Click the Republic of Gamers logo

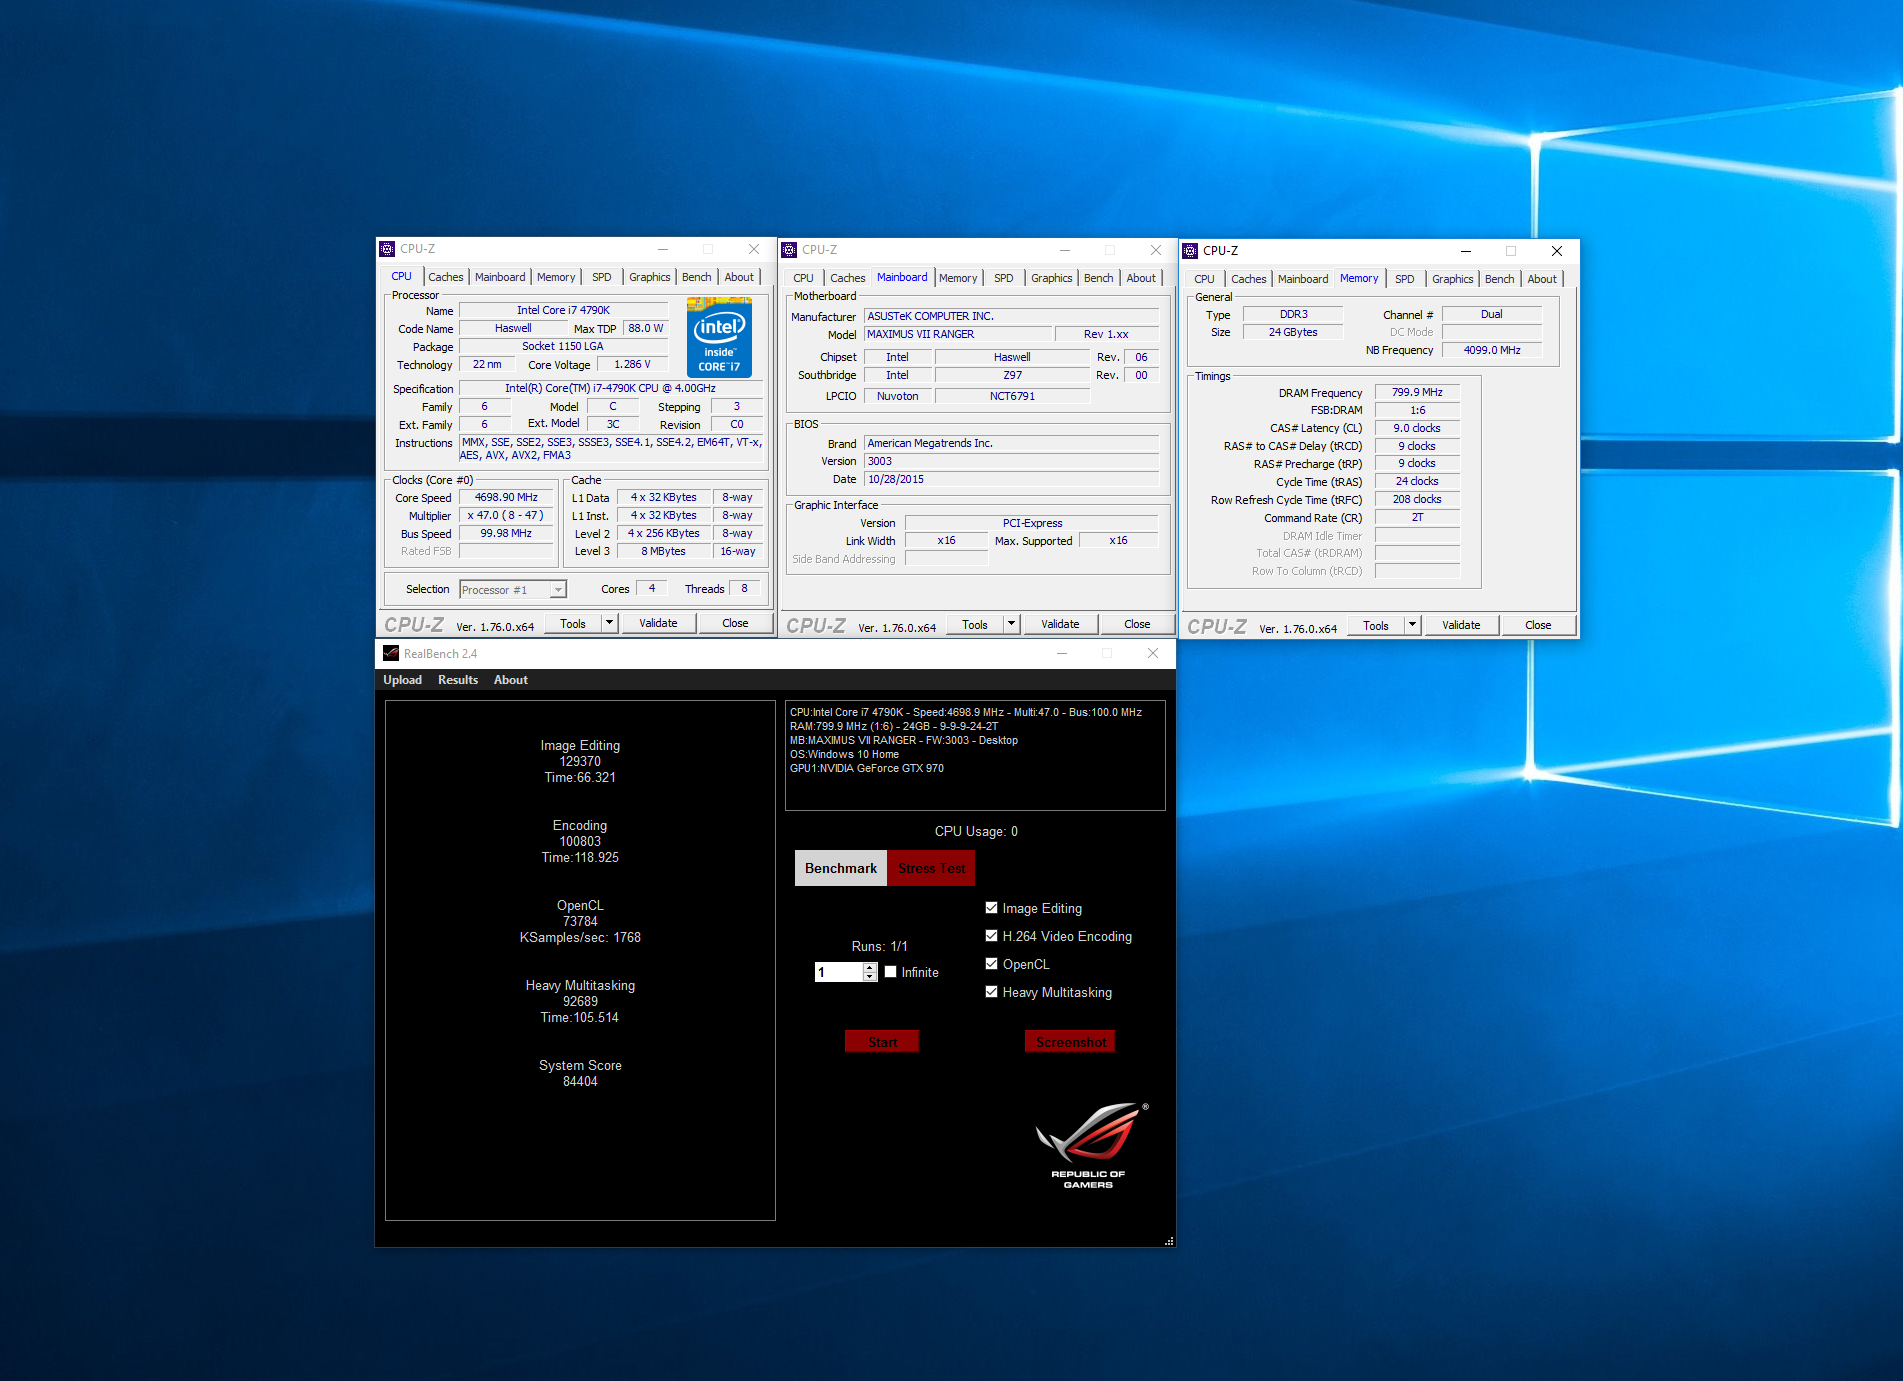pos(1091,1146)
